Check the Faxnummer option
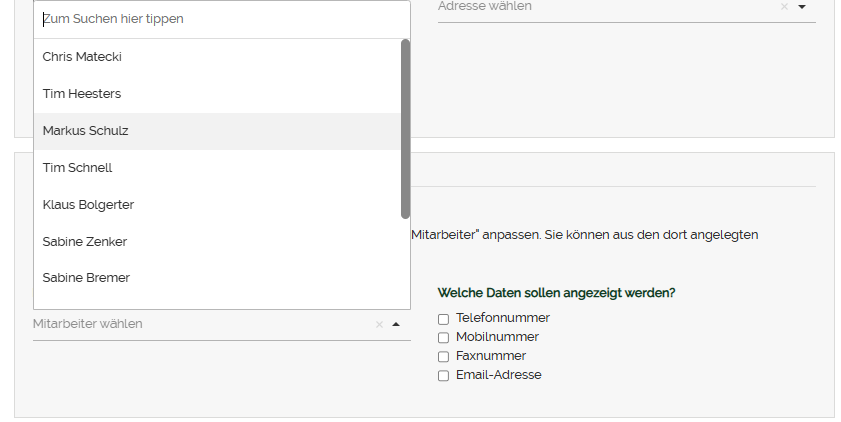Viewport: 841px width, 422px height. 443,357
